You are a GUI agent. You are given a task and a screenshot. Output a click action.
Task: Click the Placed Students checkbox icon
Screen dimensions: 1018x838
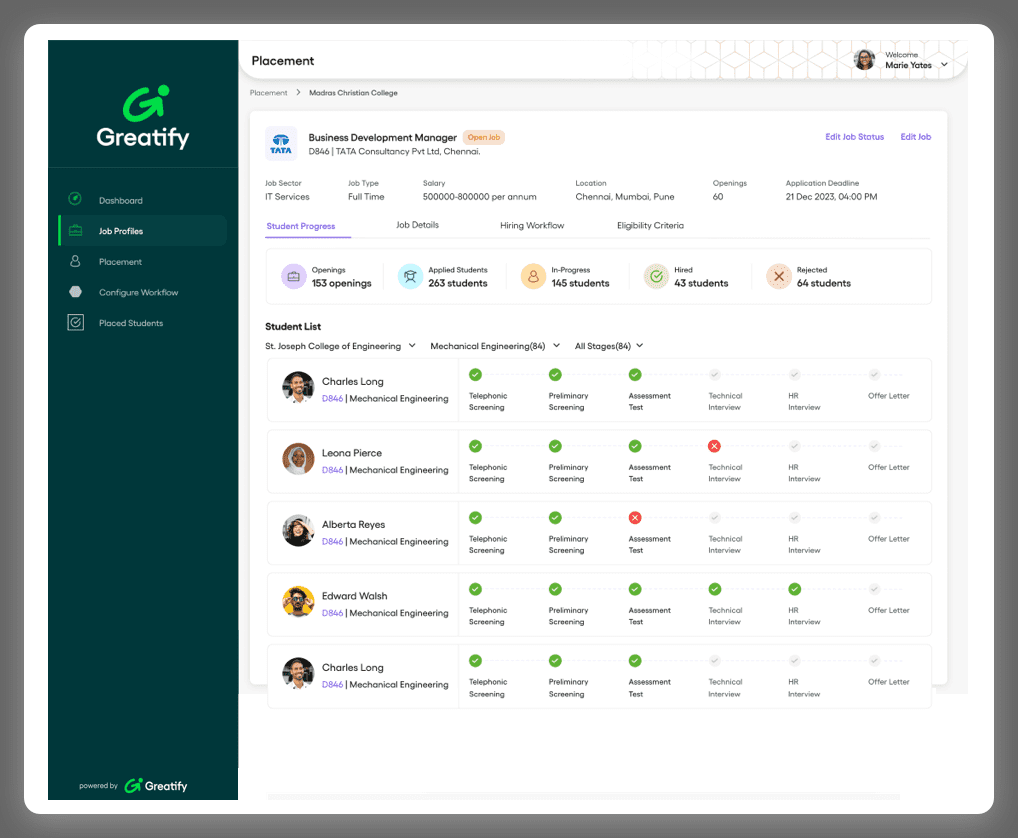point(75,323)
